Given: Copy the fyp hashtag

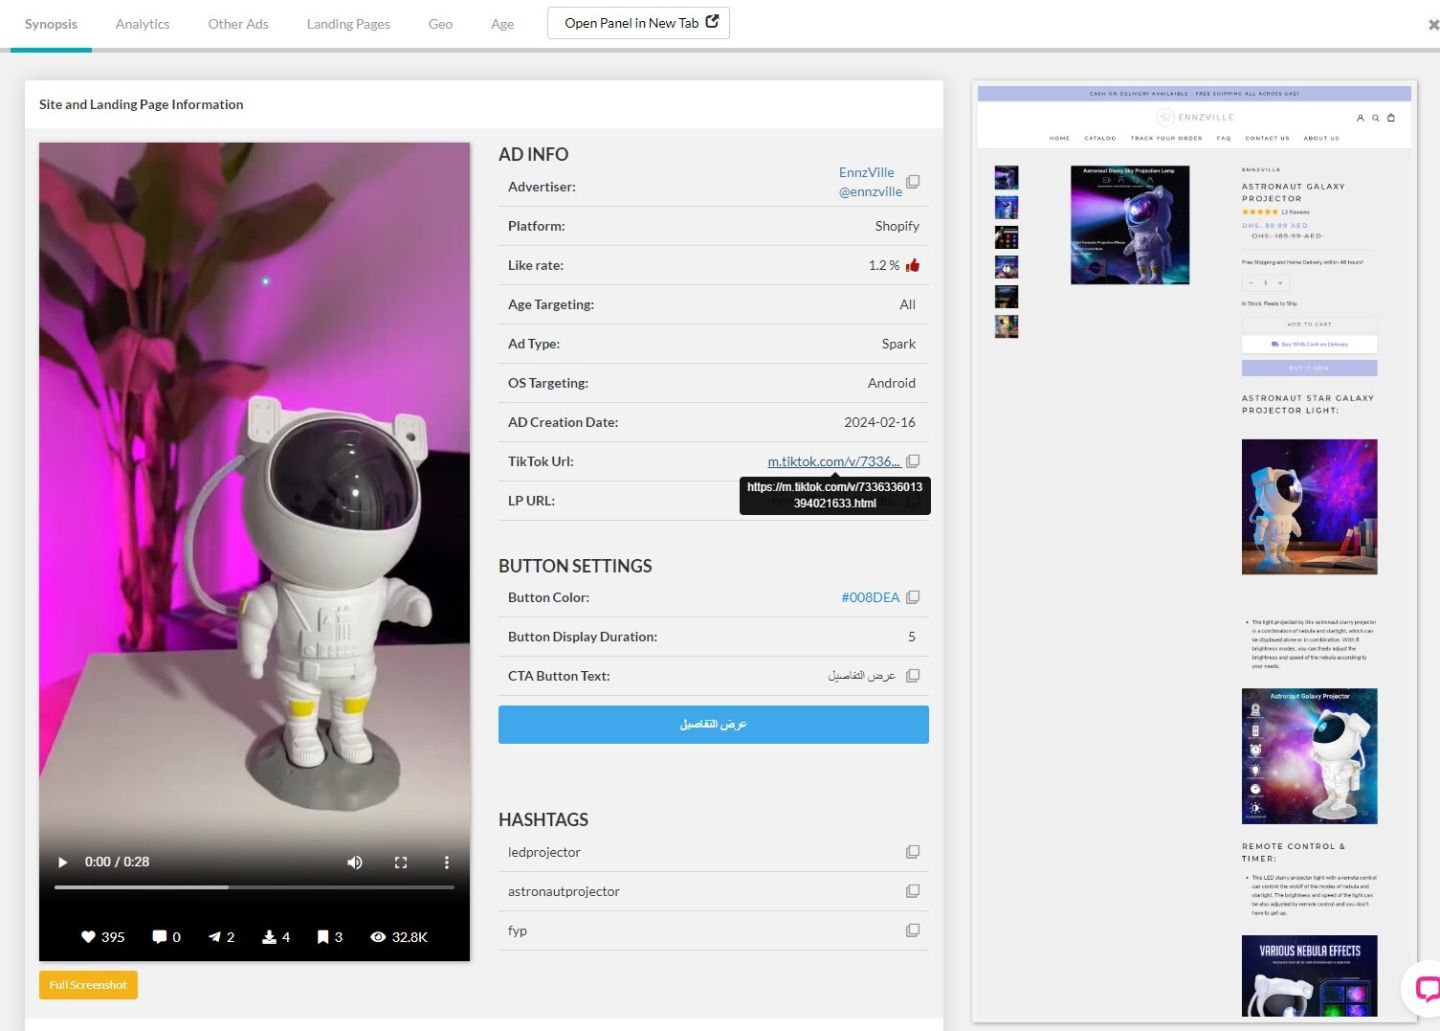Looking at the screenshot, I should 912,930.
